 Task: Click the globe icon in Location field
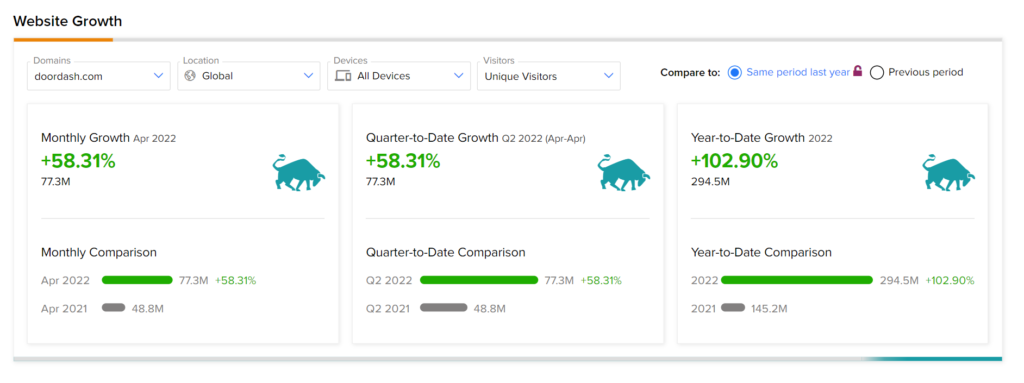pyautogui.click(x=190, y=76)
